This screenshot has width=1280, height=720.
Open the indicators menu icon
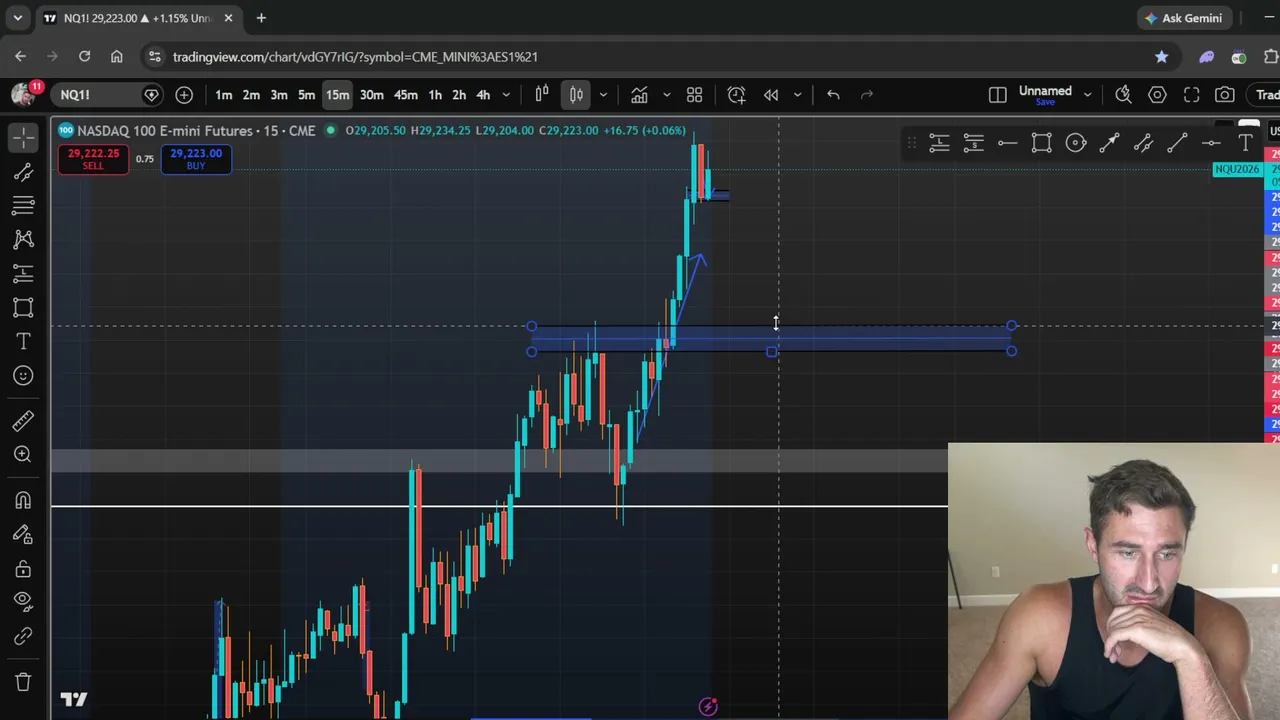click(639, 95)
